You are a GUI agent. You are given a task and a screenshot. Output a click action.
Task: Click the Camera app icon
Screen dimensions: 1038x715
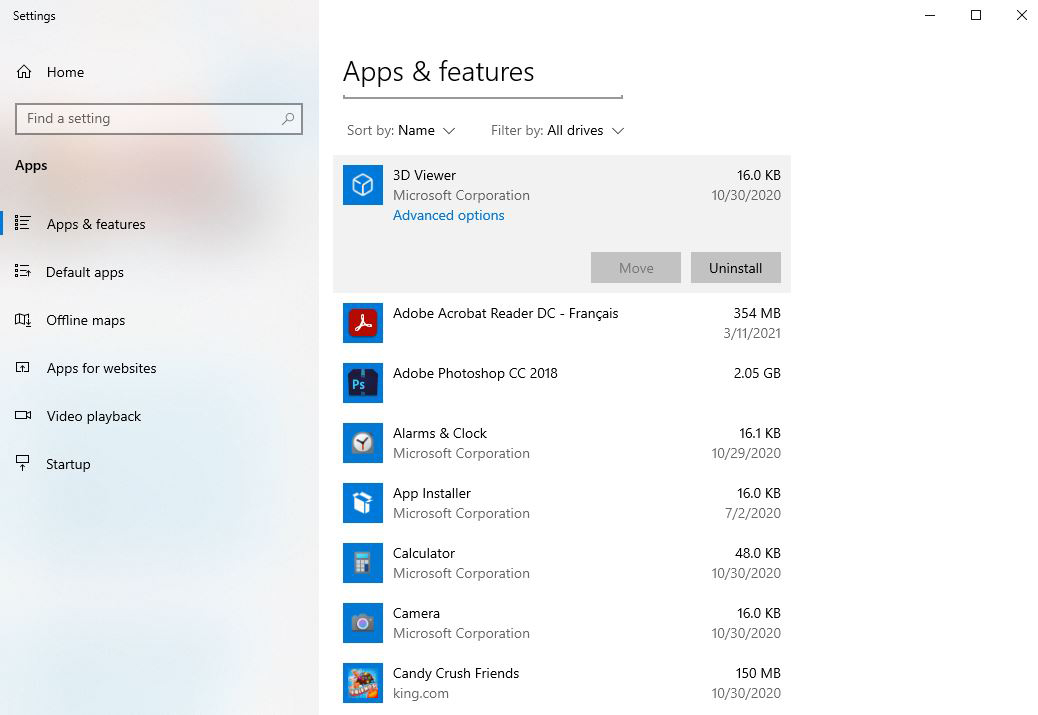coord(363,623)
